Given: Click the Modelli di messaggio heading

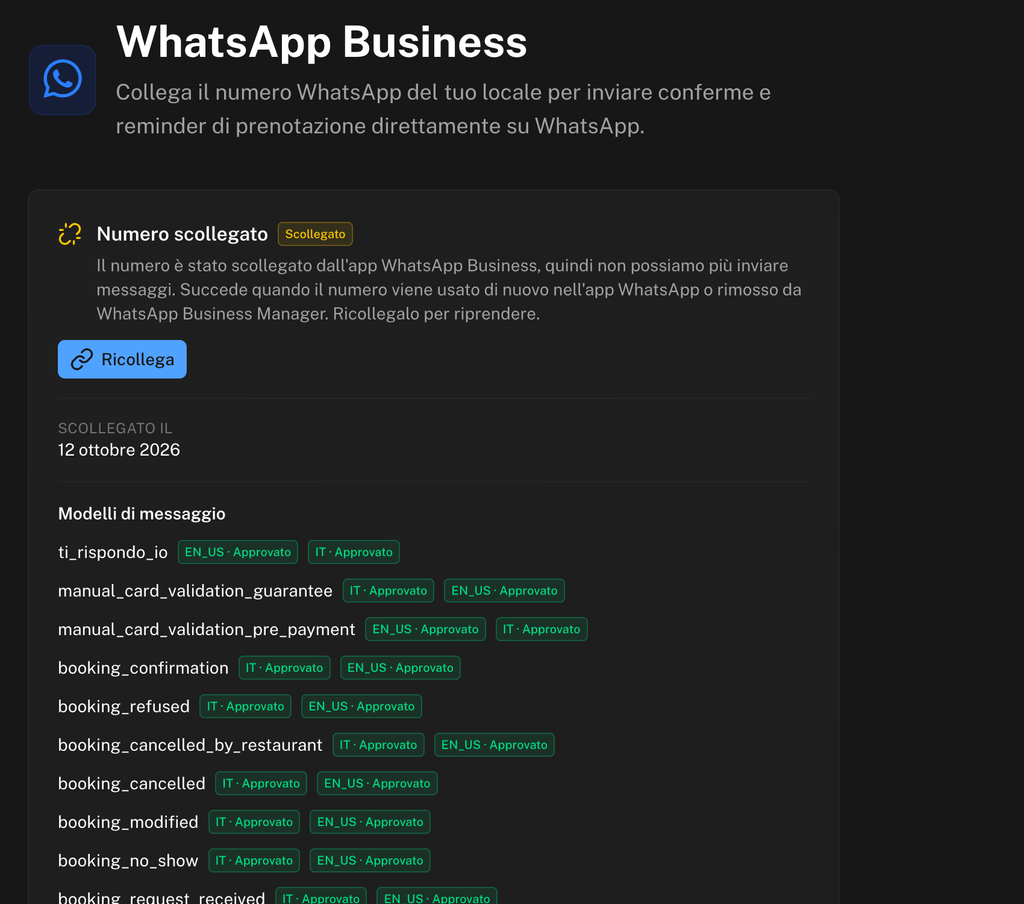Looking at the screenshot, I should coord(142,514).
